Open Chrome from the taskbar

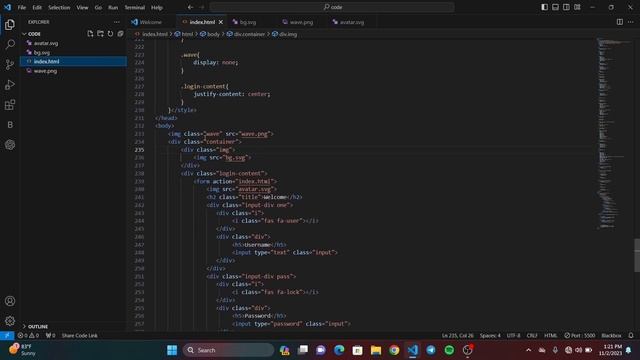(x=394, y=350)
